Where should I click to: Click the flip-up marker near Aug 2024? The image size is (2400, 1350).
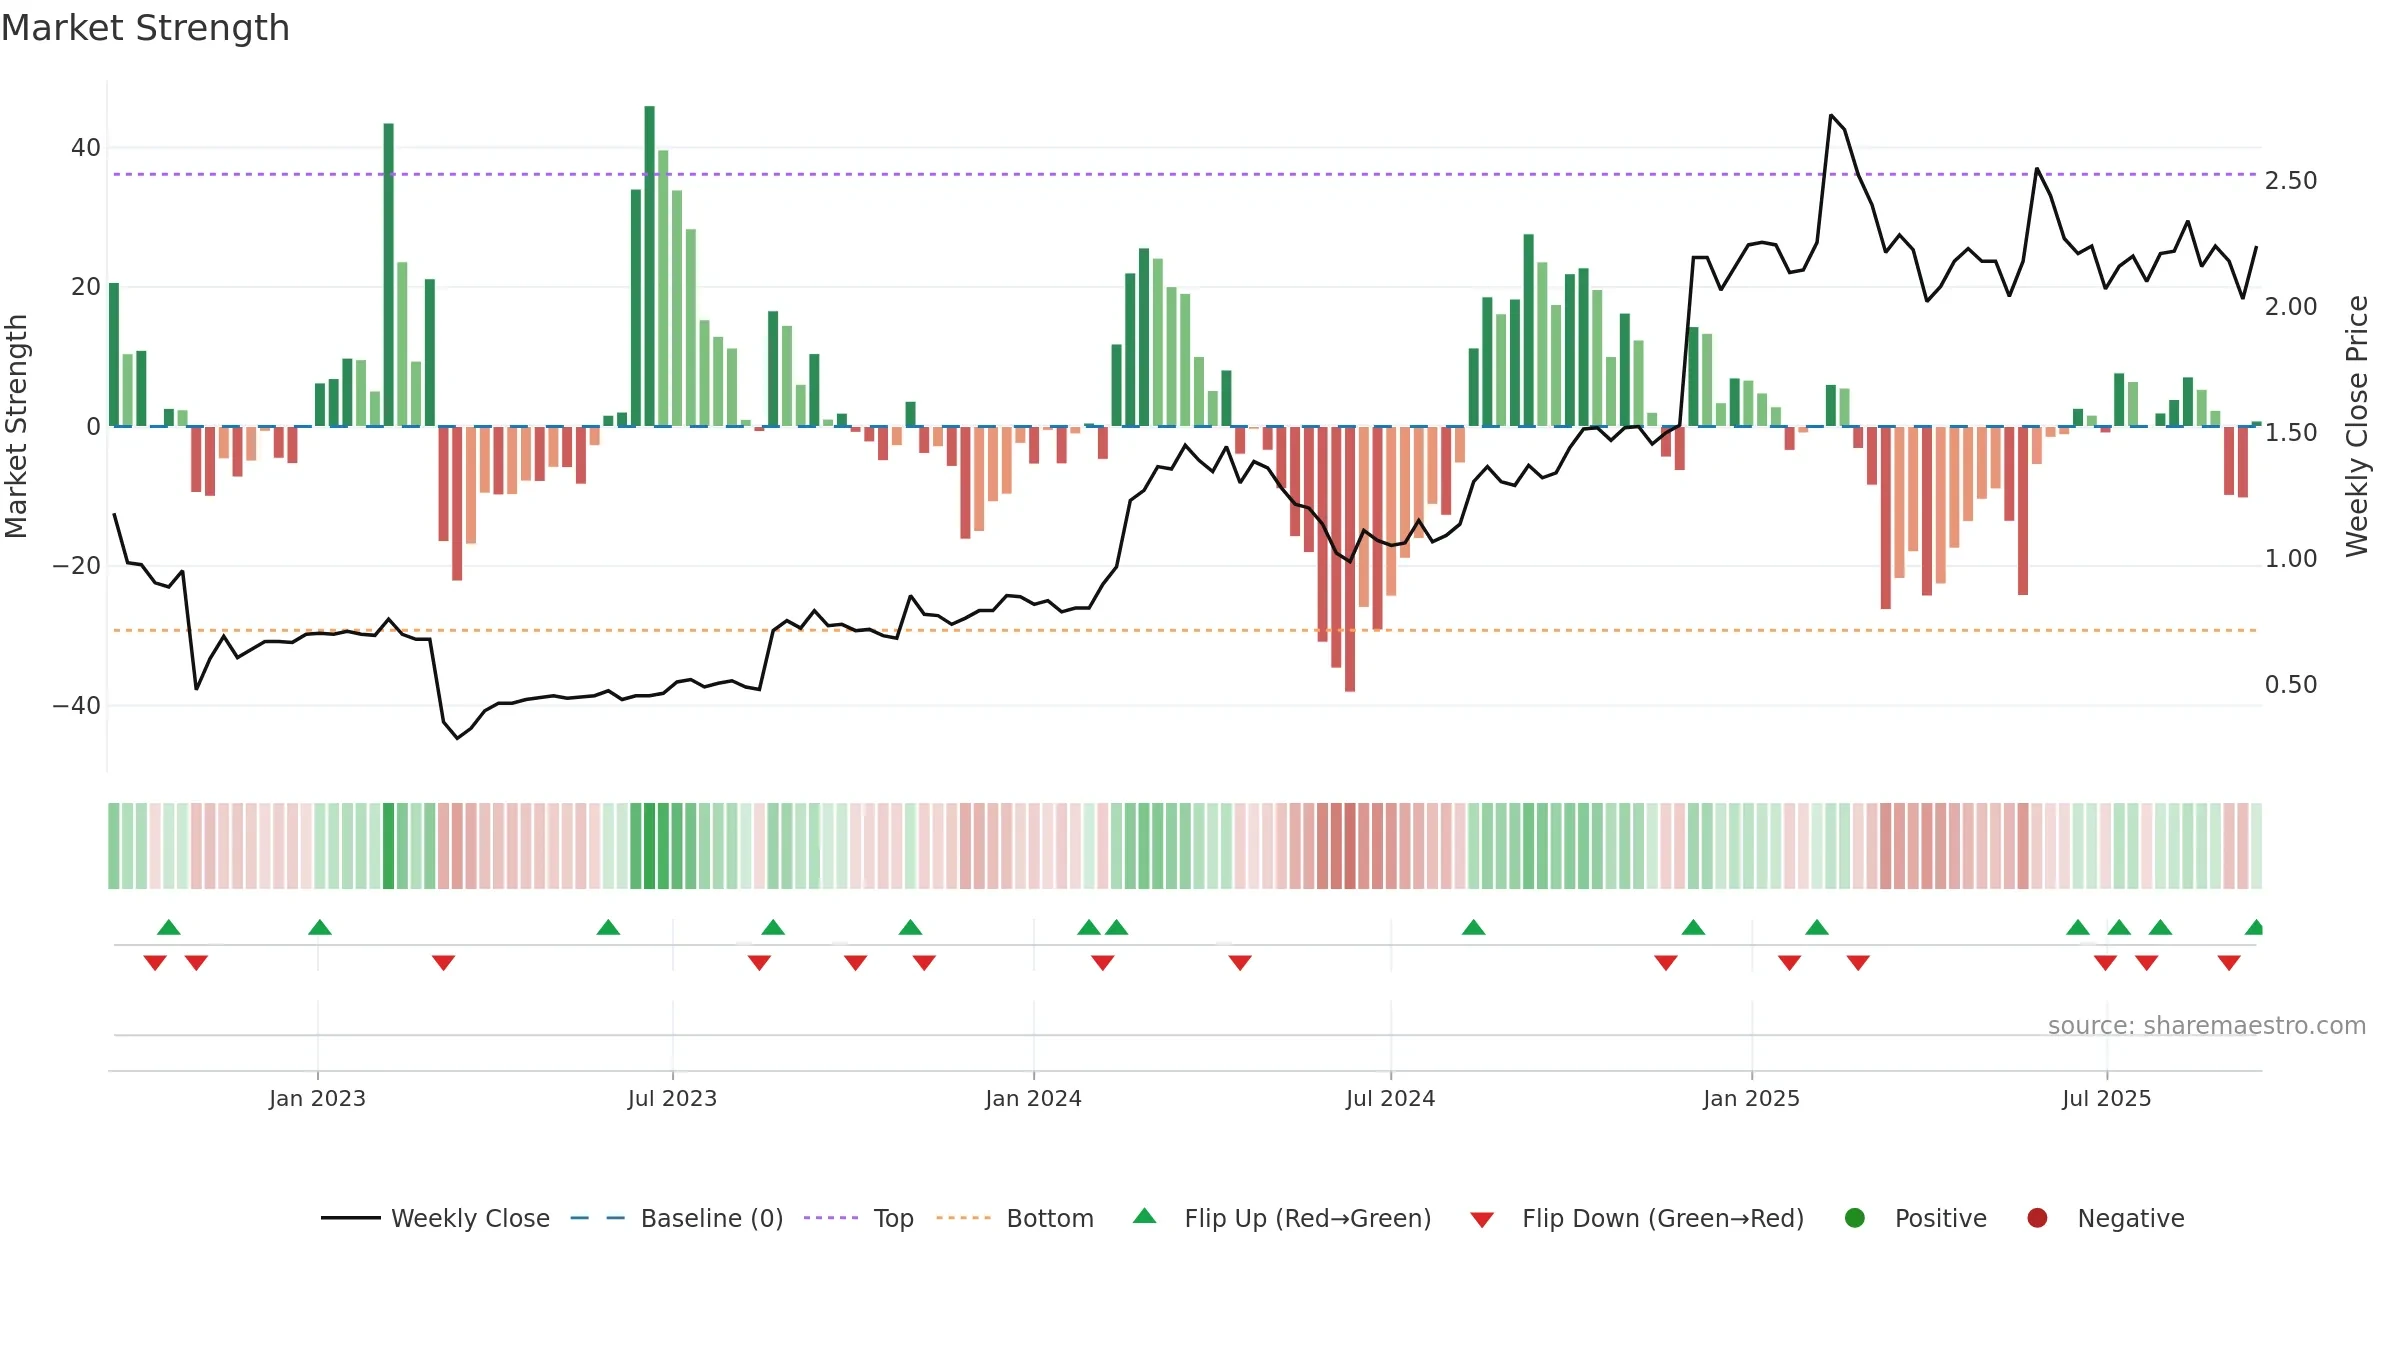(1473, 927)
